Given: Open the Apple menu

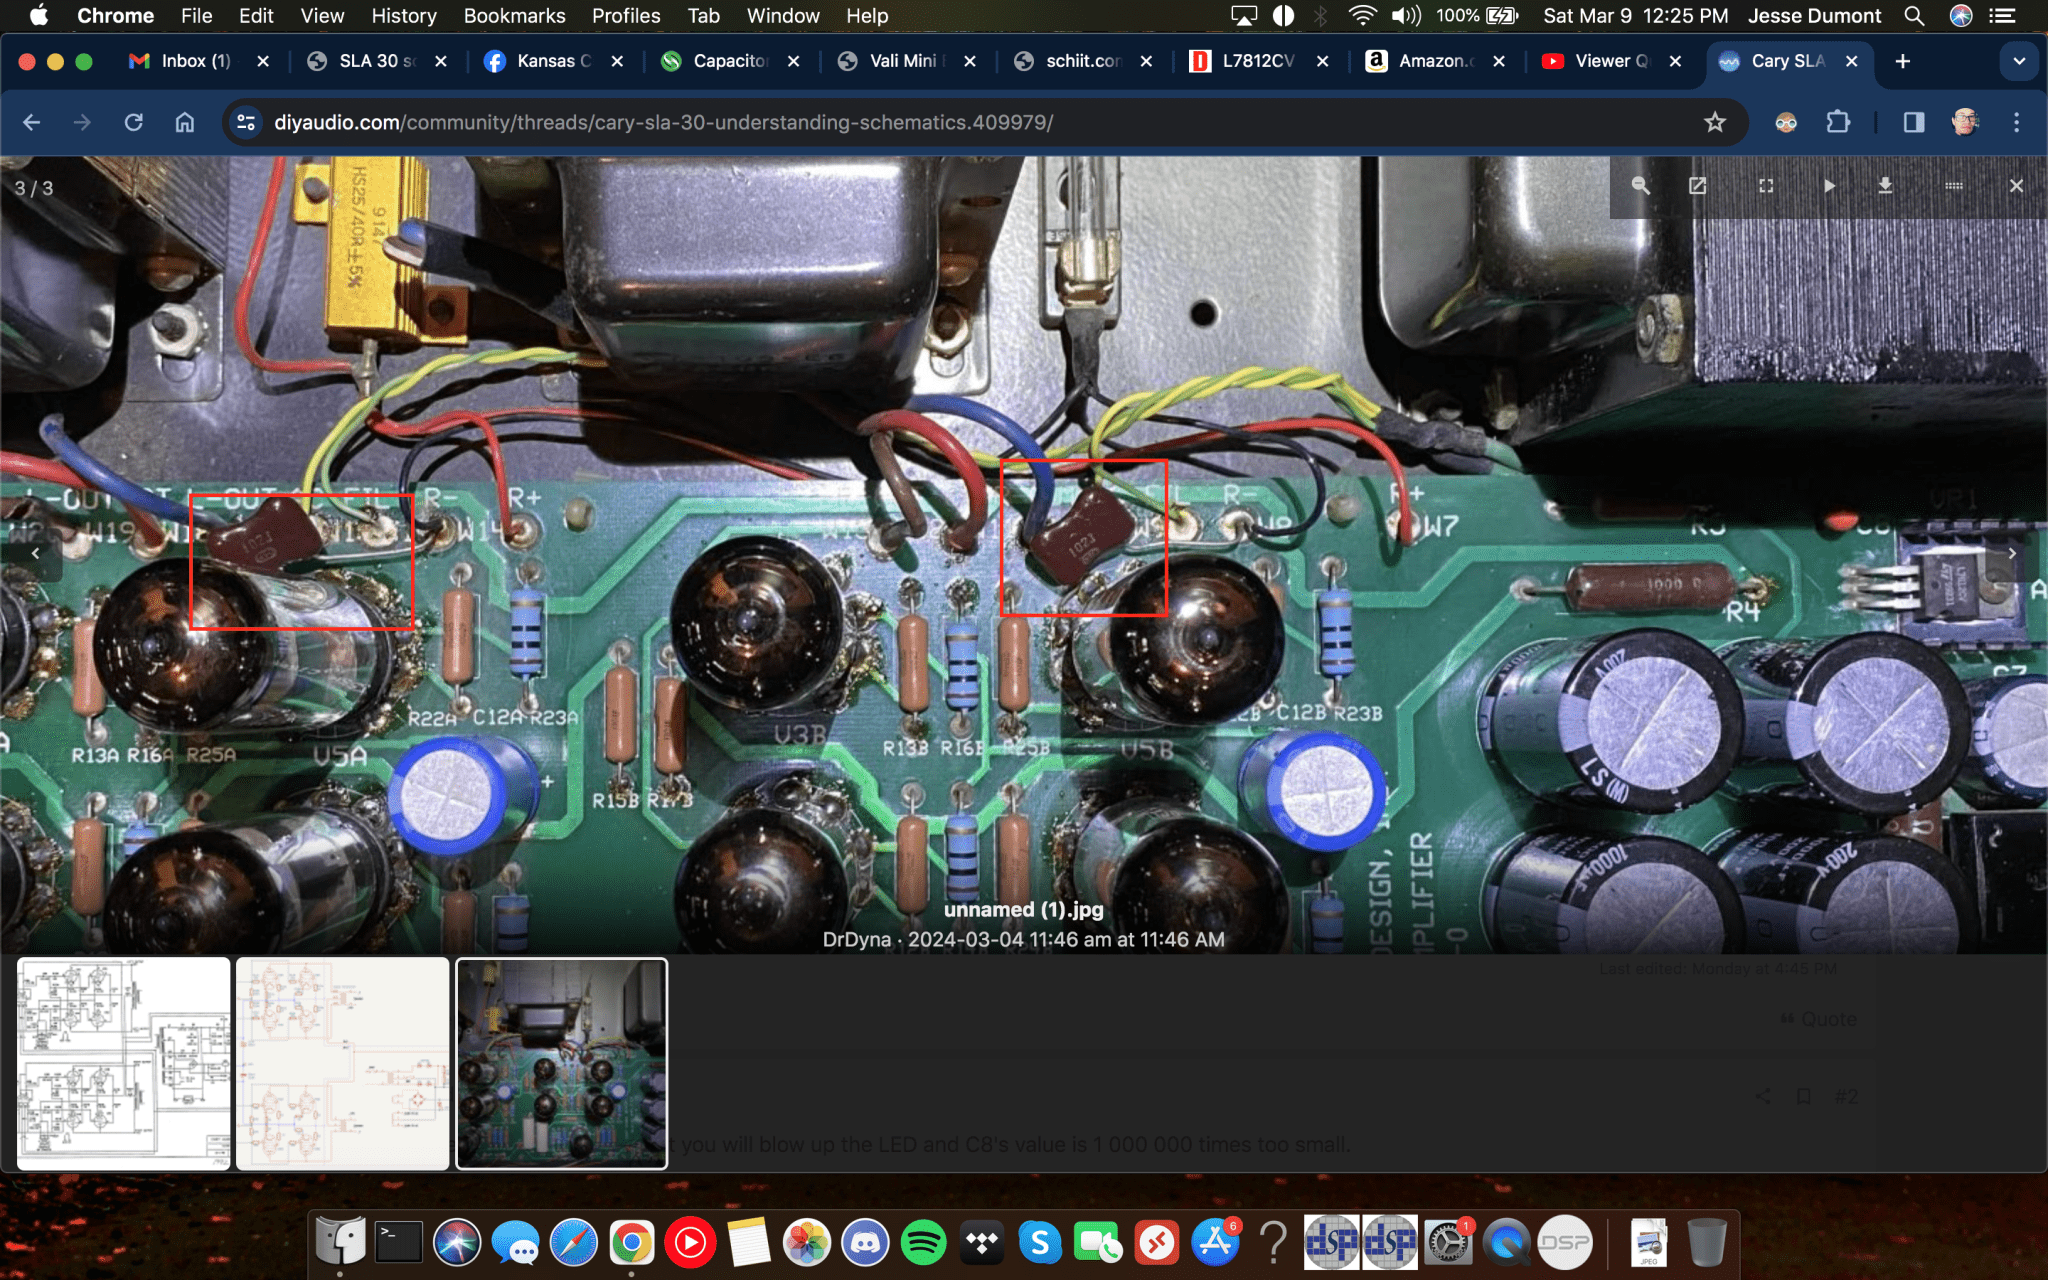Looking at the screenshot, I should (x=38, y=16).
